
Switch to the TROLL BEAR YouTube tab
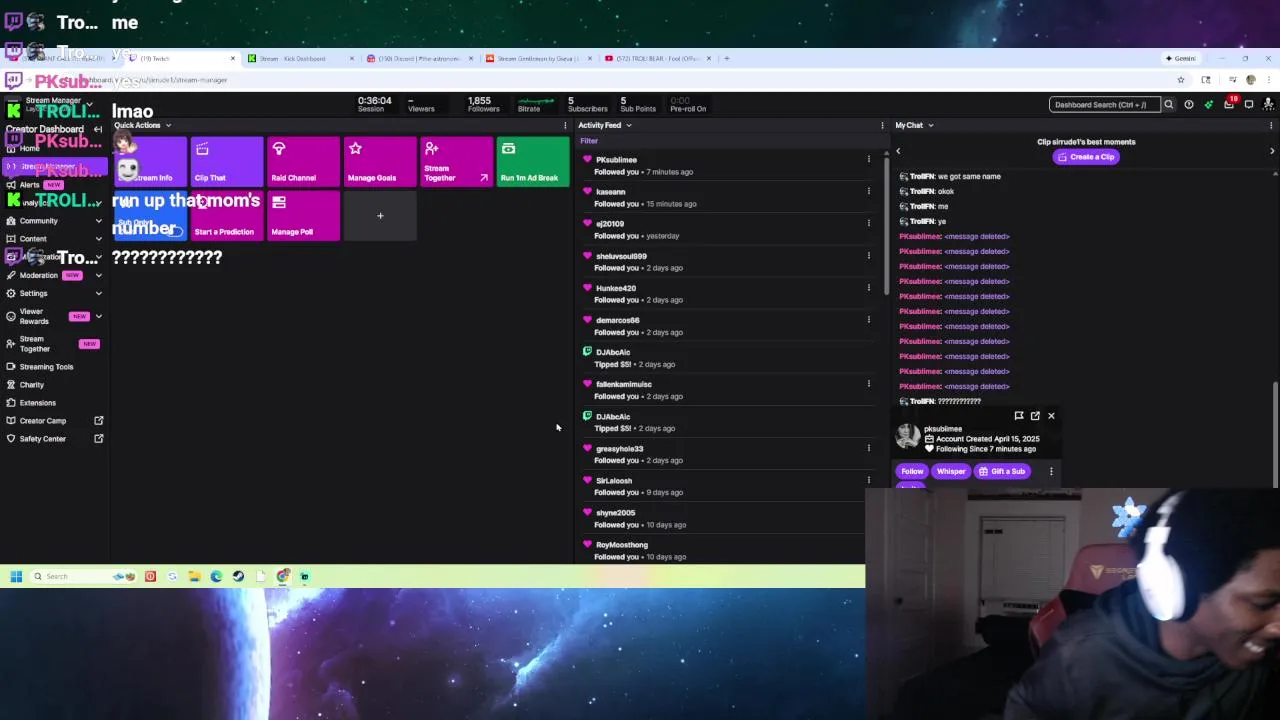(x=658, y=58)
